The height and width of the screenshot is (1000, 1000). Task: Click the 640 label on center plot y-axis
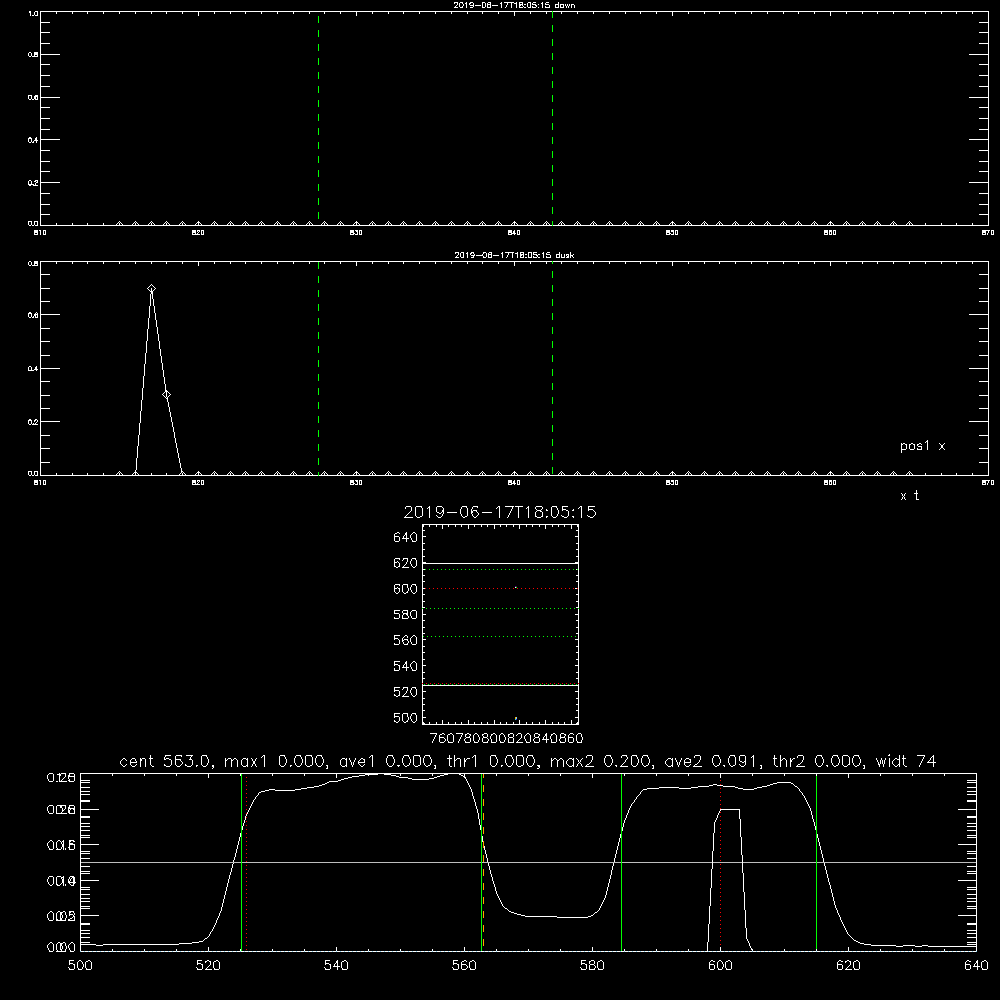tap(406, 537)
